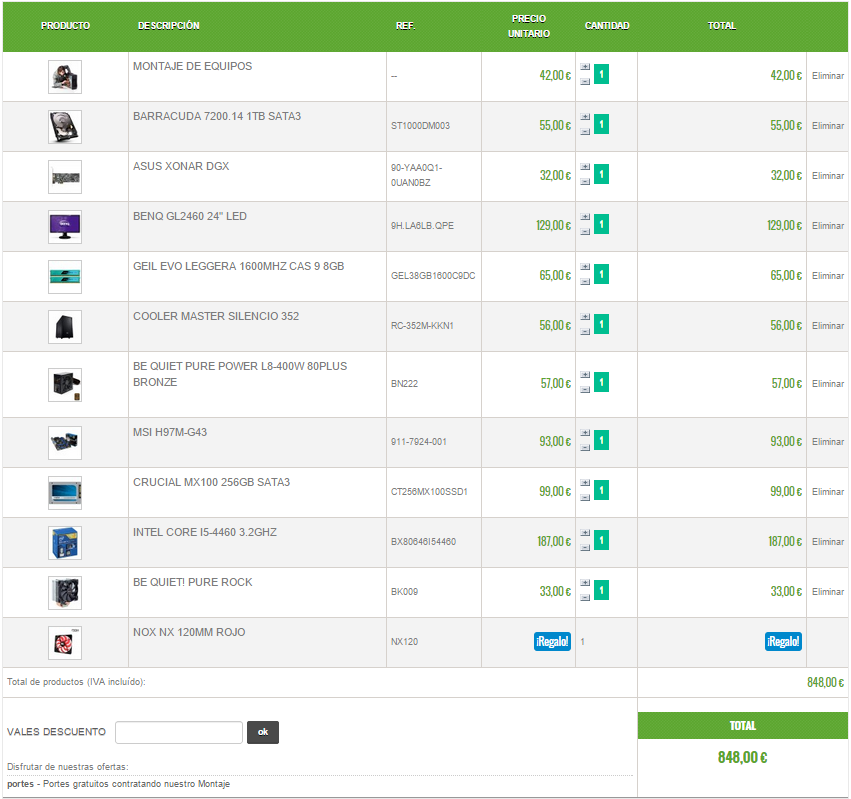Decrease quantity of ASUS Xonar DGX

[585, 181]
